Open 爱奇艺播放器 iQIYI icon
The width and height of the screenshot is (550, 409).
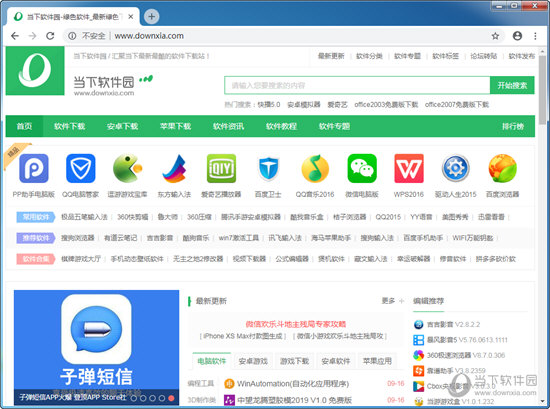pos(221,168)
